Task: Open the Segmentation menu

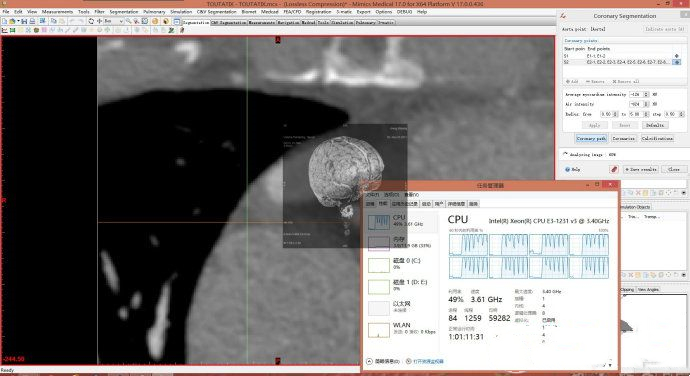Action: (x=124, y=11)
